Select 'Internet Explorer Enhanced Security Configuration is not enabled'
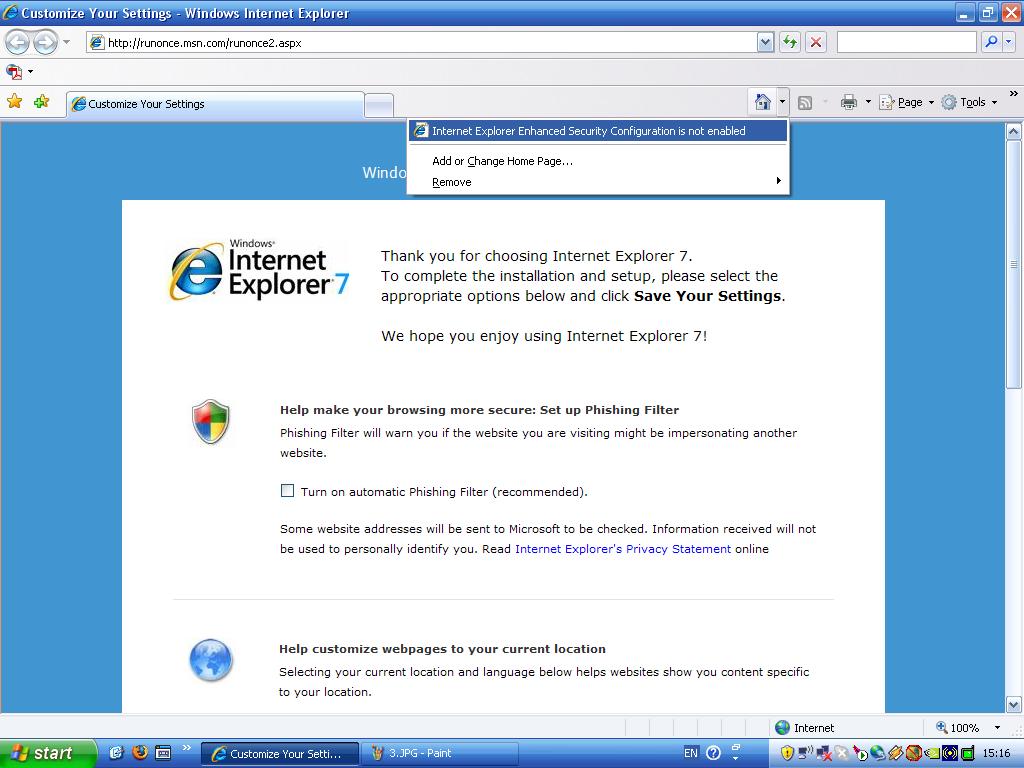Viewport: 1024px width, 768px height. pos(598,131)
